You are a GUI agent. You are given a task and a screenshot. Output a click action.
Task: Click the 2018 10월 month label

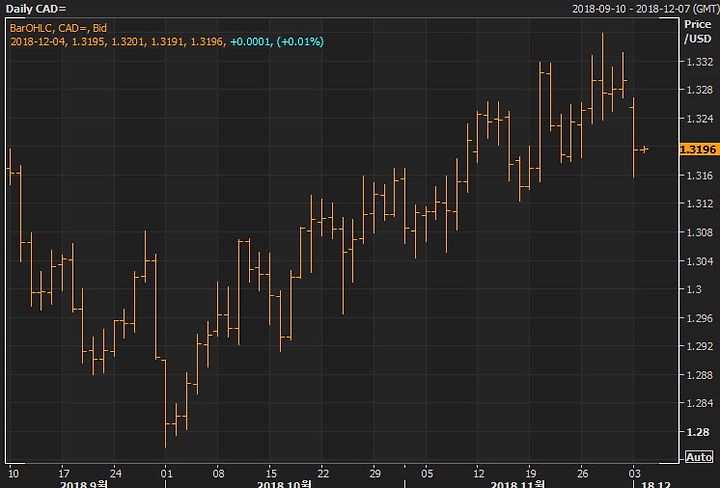point(284,484)
